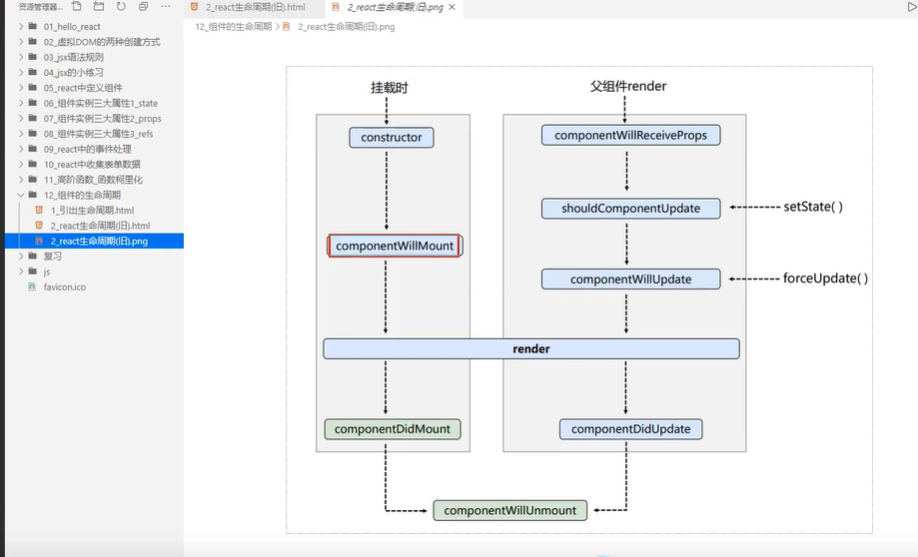Viewport: 918px width, 557px height.
Task: Click the 父组件render heading in diagram
Action: point(628,86)
